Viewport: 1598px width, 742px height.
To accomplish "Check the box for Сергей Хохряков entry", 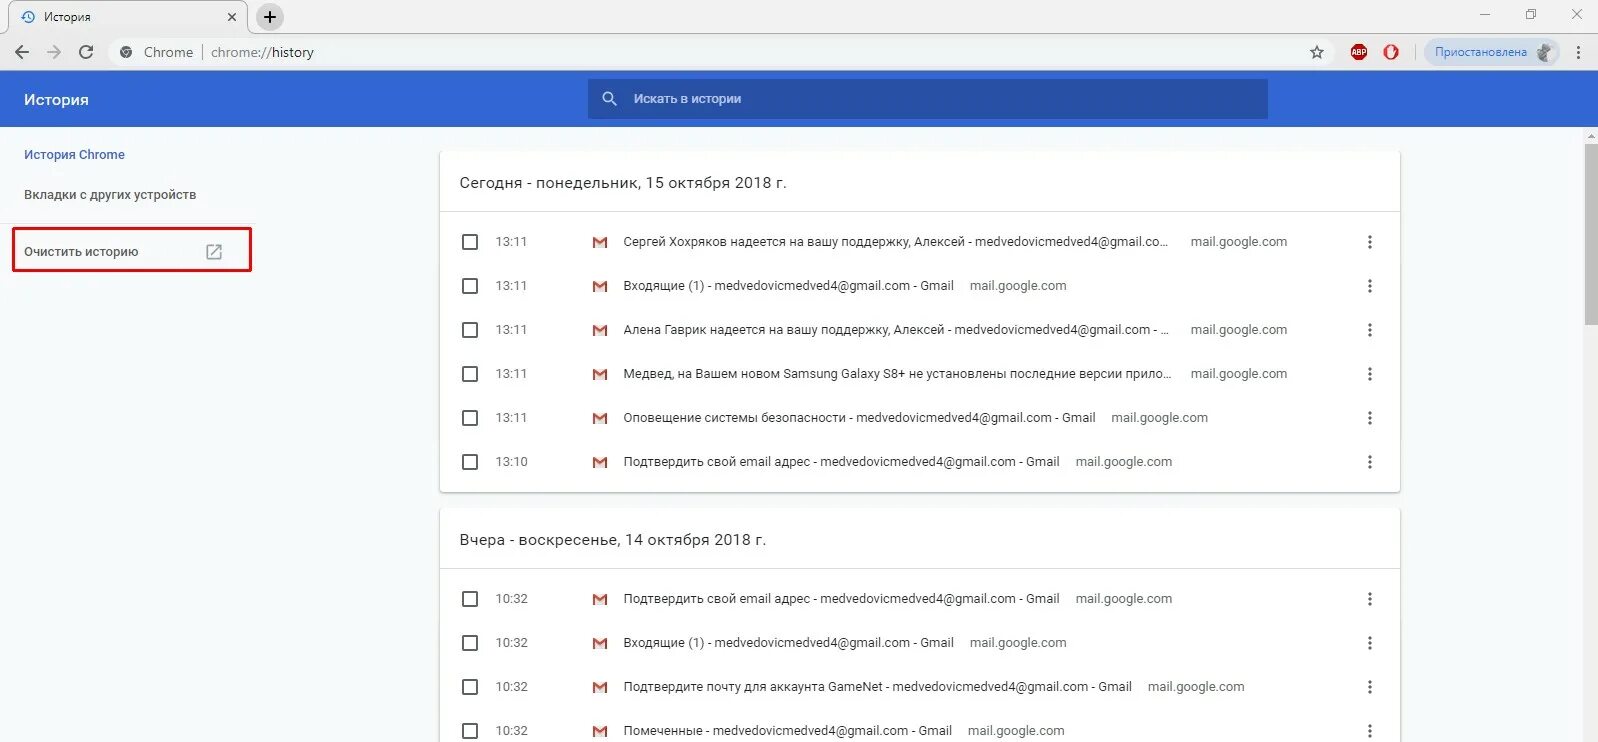I will [470, 242].
